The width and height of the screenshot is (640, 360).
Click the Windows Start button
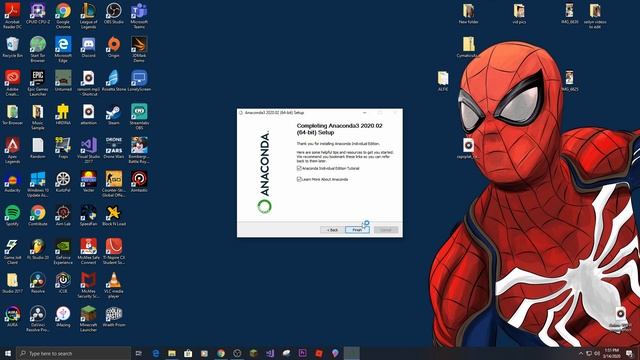point(7,353)
